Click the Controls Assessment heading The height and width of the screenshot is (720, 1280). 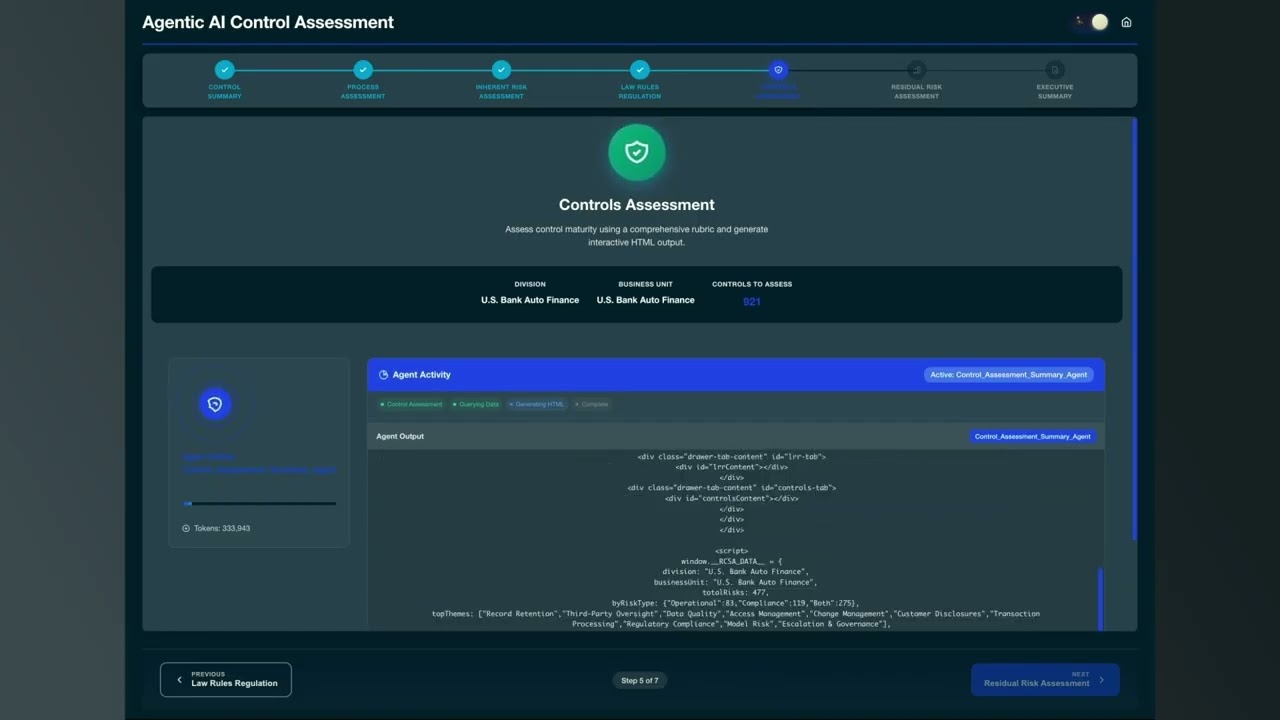pyautogui.click(x=637, y=205)
